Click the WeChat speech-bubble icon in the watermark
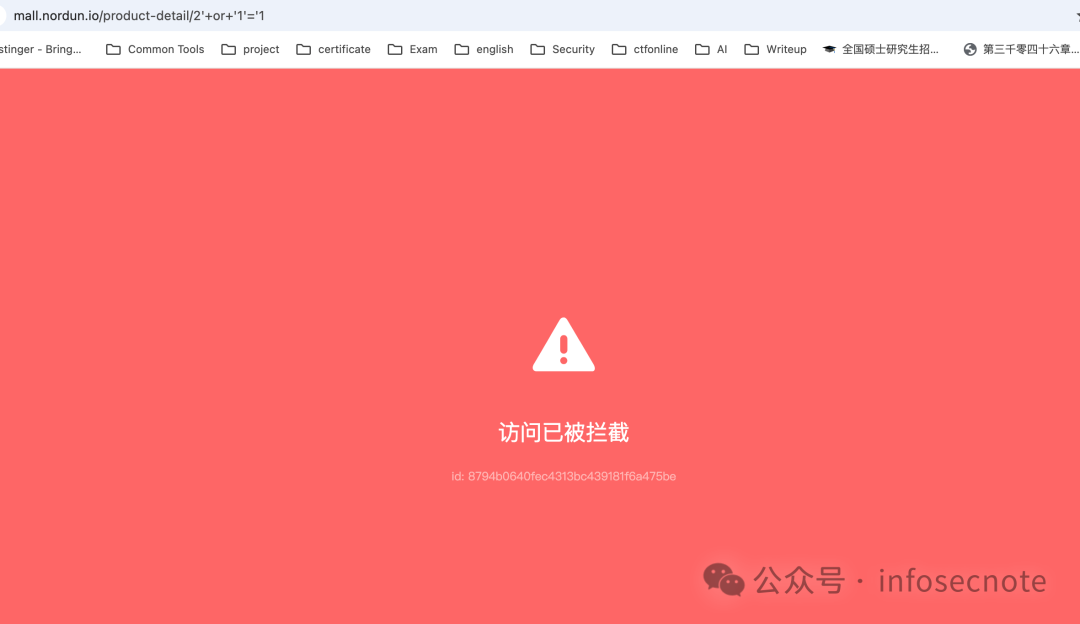Screen dimensions: 1080x624 [x=725, y=580]
